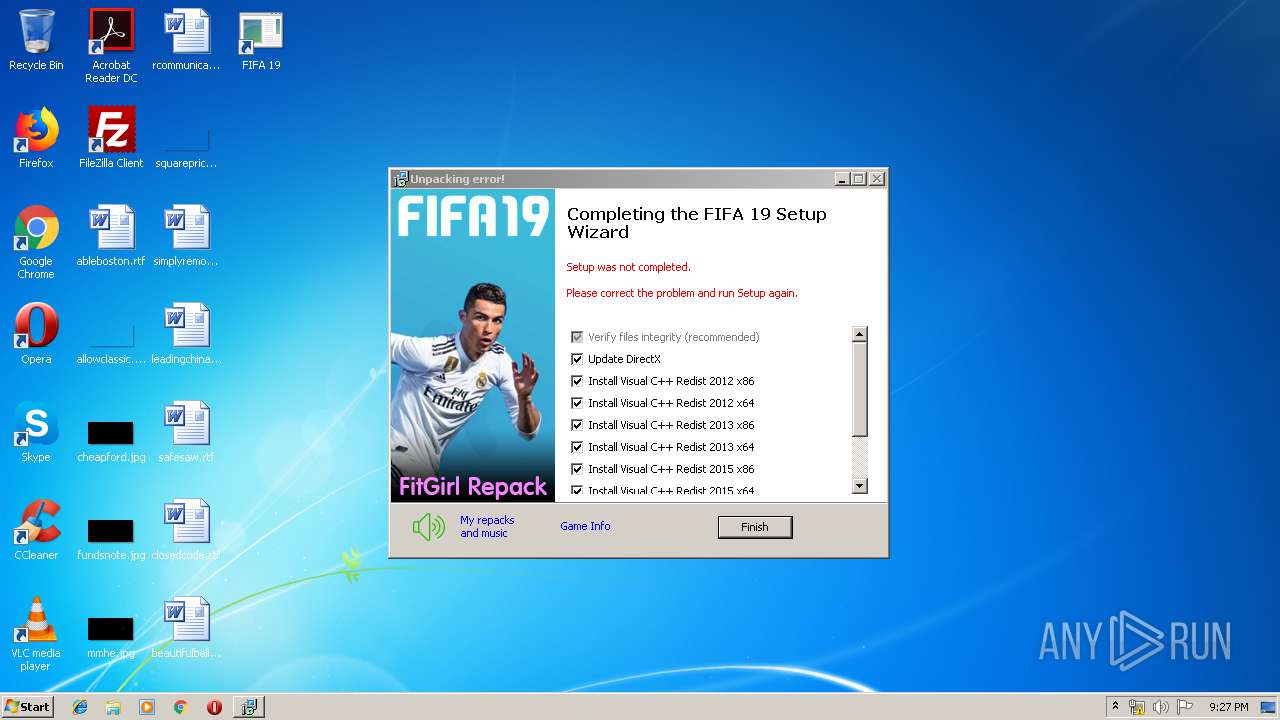Image resolution: width=1280 pixels, height=720 pixels.
Task: Open My repacks and music link
Action: coord(487,527)
